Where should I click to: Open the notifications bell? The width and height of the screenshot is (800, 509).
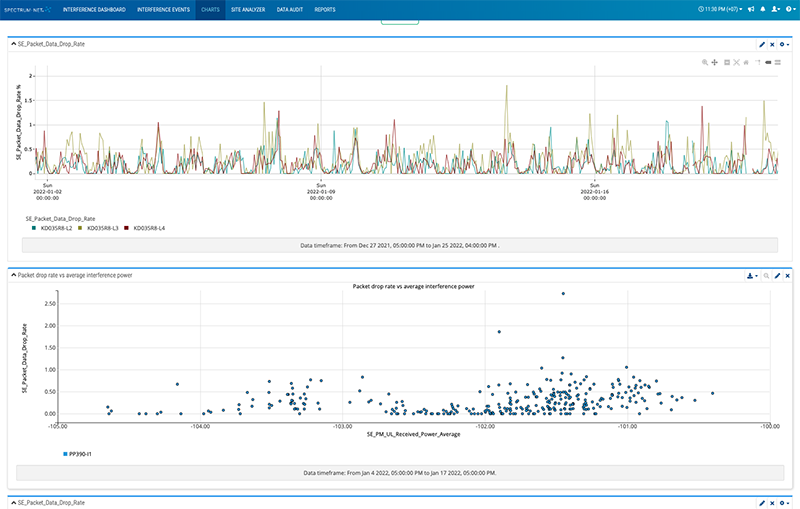763,9
